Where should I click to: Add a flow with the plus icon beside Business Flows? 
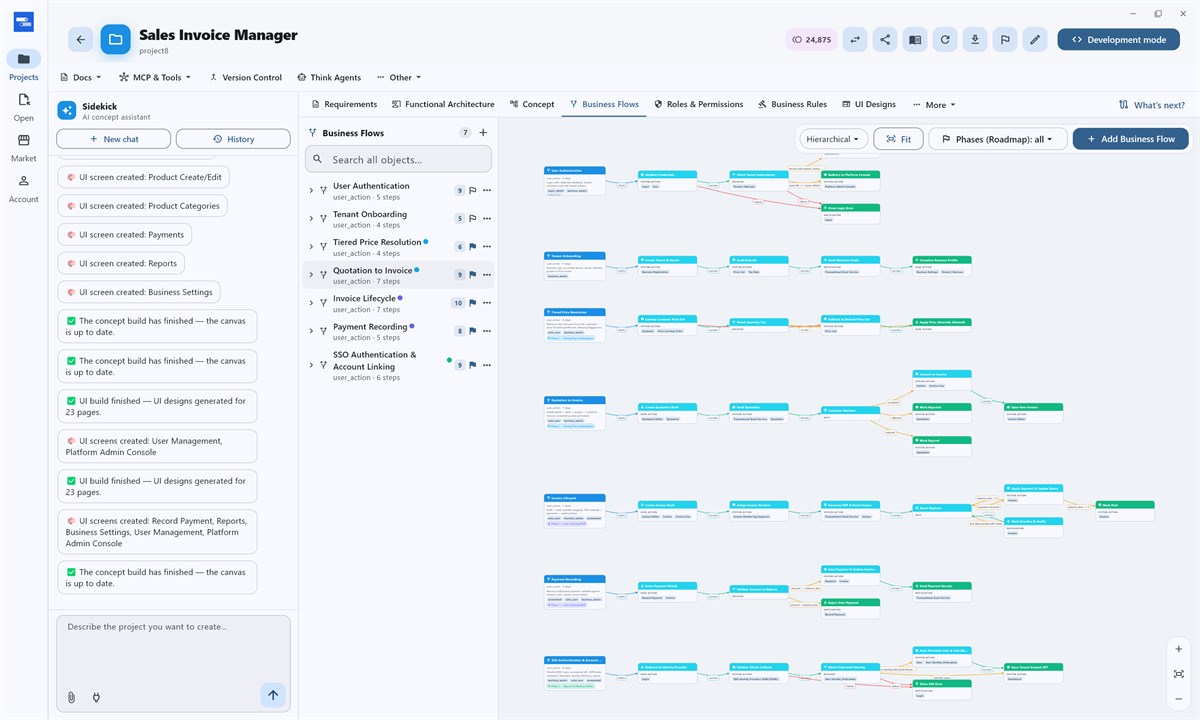pos(483,133)
